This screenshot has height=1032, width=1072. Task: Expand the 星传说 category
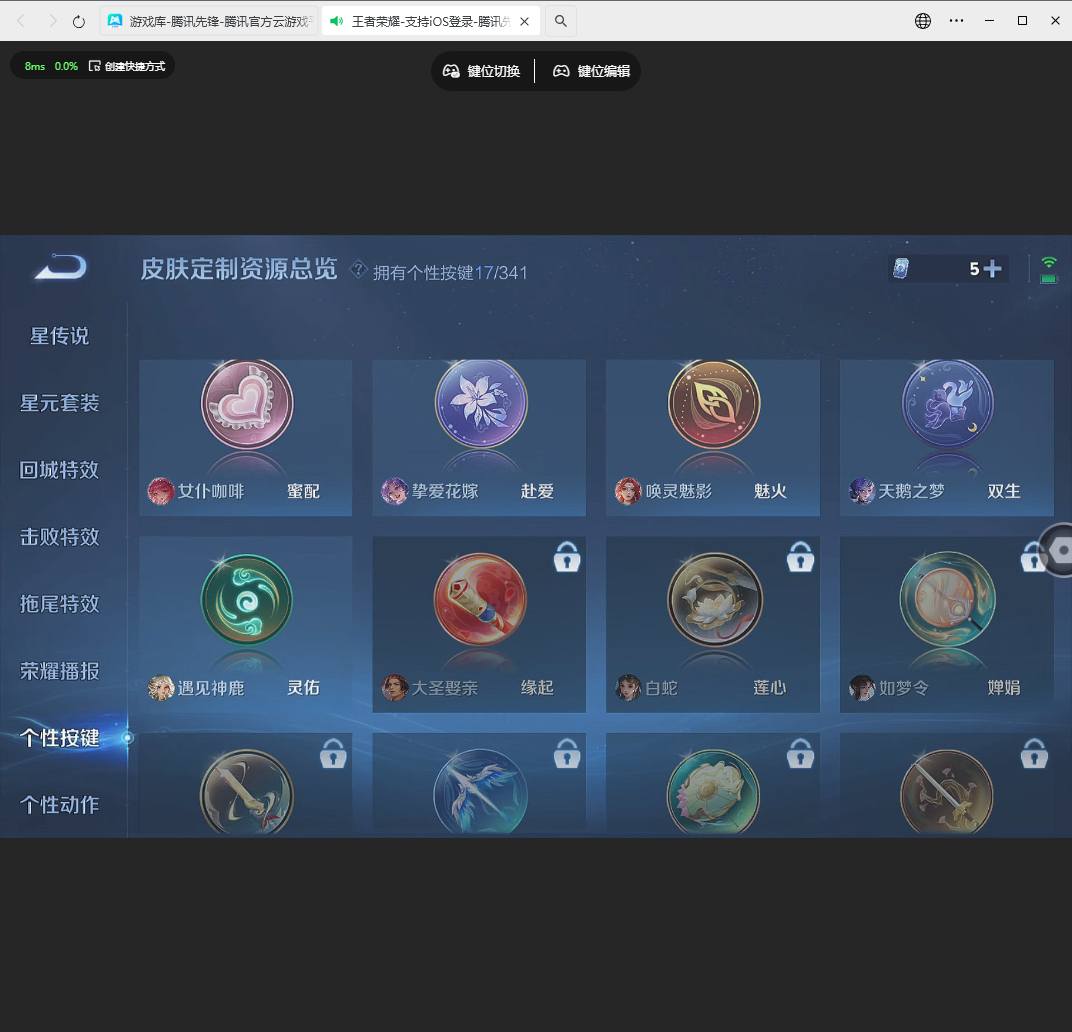[x=60, y=336]
